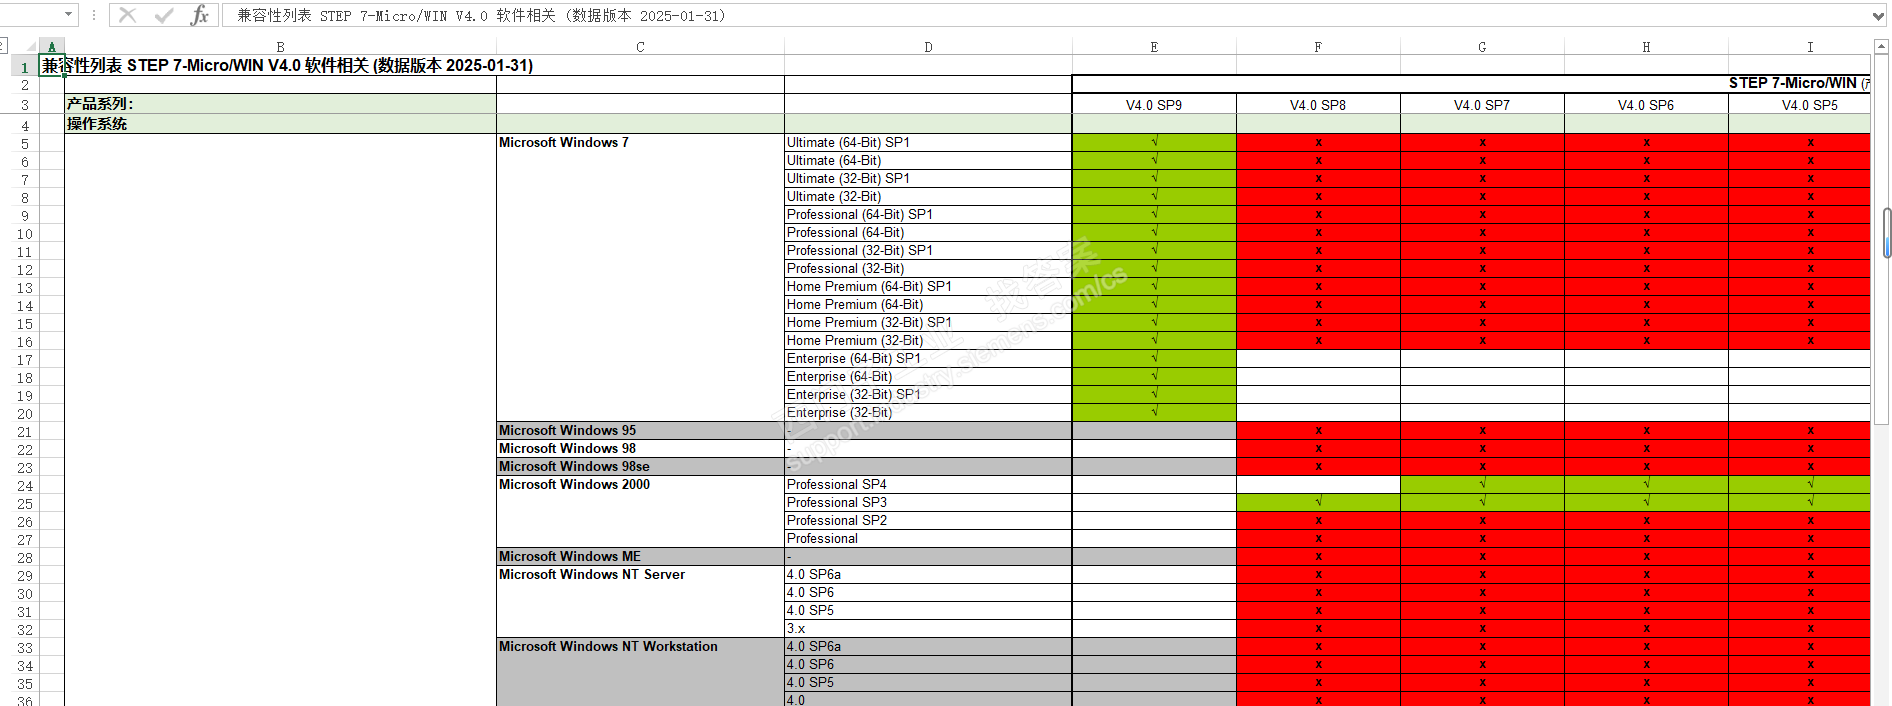Select column G header
The width and height of the screenshot is (1892, 706).
[1482, 47]
